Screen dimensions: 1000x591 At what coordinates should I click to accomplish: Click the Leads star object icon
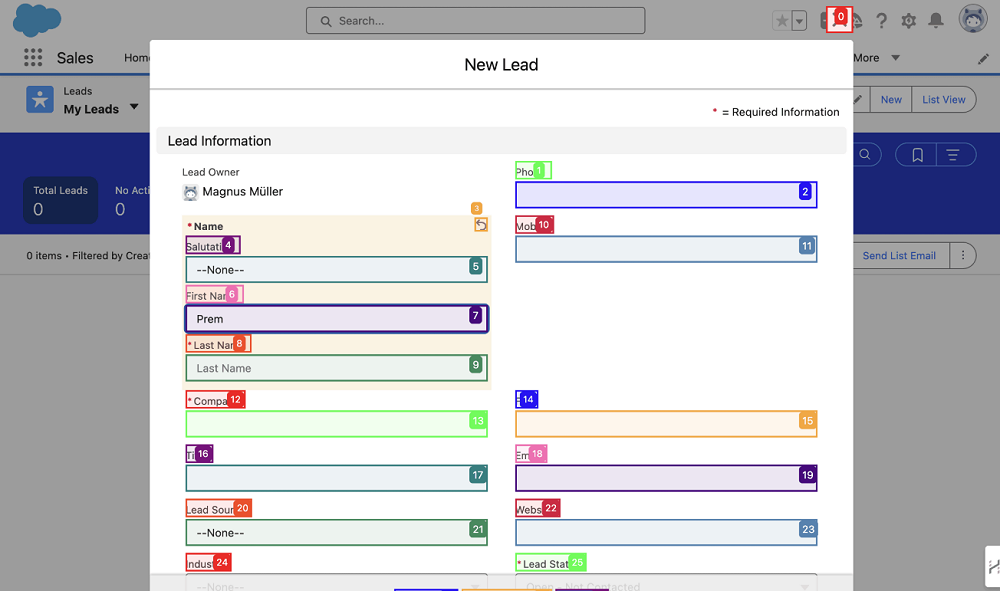point(40,99)
